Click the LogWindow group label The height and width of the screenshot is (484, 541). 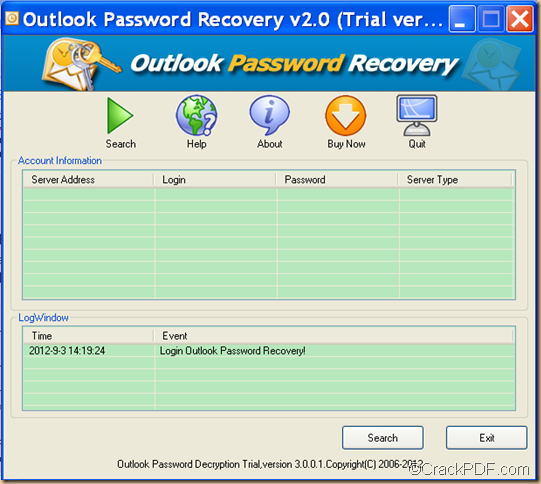[43, 317]
